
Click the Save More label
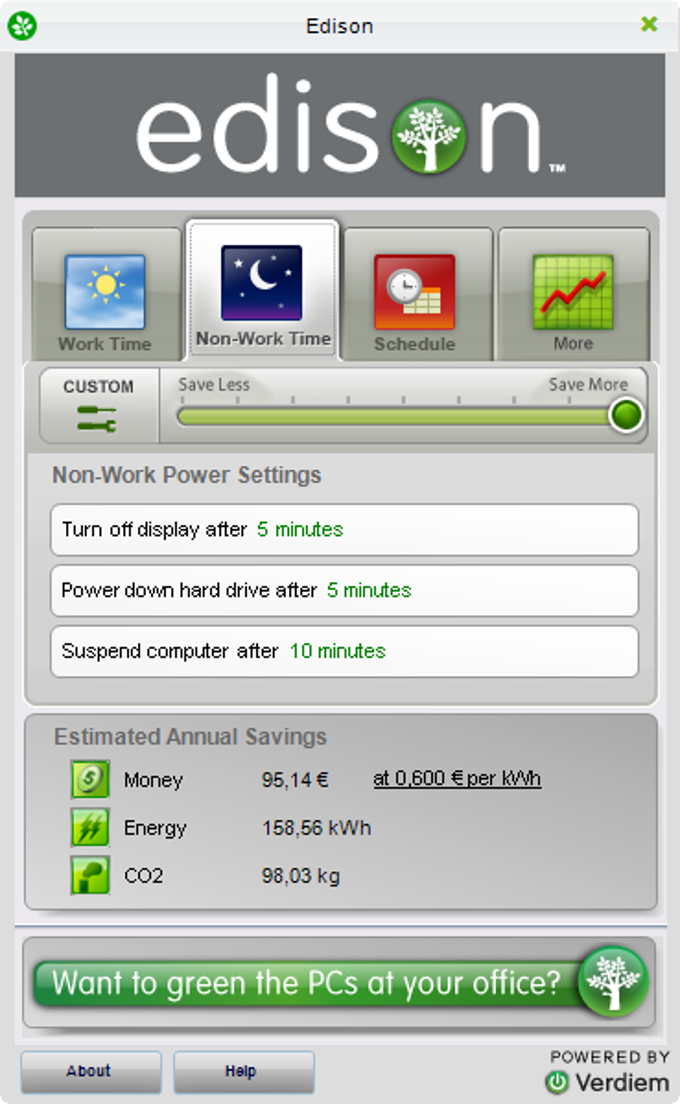(x=588, y=384)
